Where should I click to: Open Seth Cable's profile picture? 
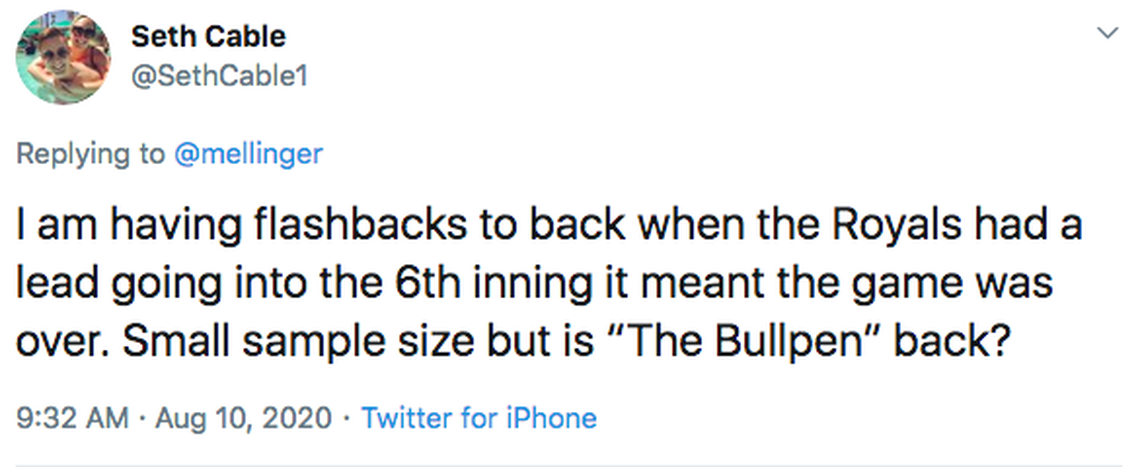click(62, 59)
